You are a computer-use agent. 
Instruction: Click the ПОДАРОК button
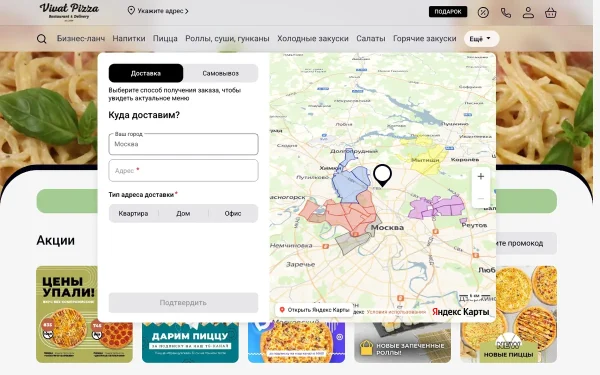(x=448, y=12)
